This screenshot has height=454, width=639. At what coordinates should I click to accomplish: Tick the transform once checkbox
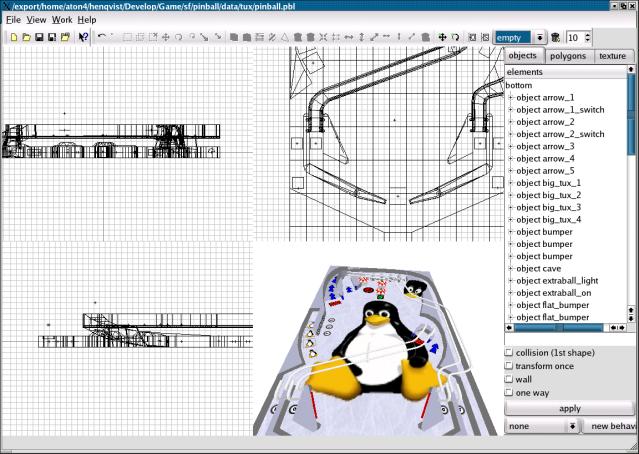[x=509, y=366]
